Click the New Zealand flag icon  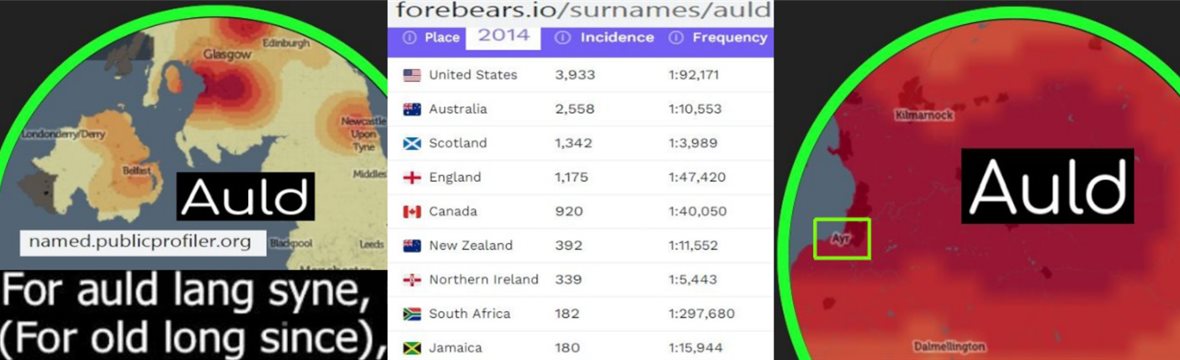(412, 246)
